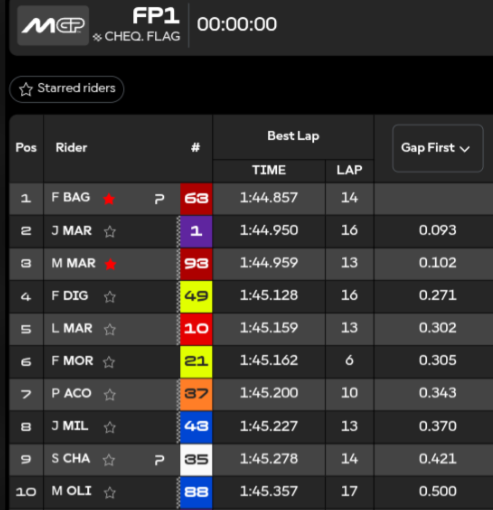This screenshot has height=510, width=493.
Task: Open the Gap First dropdown
Action: tap(438, 148)
